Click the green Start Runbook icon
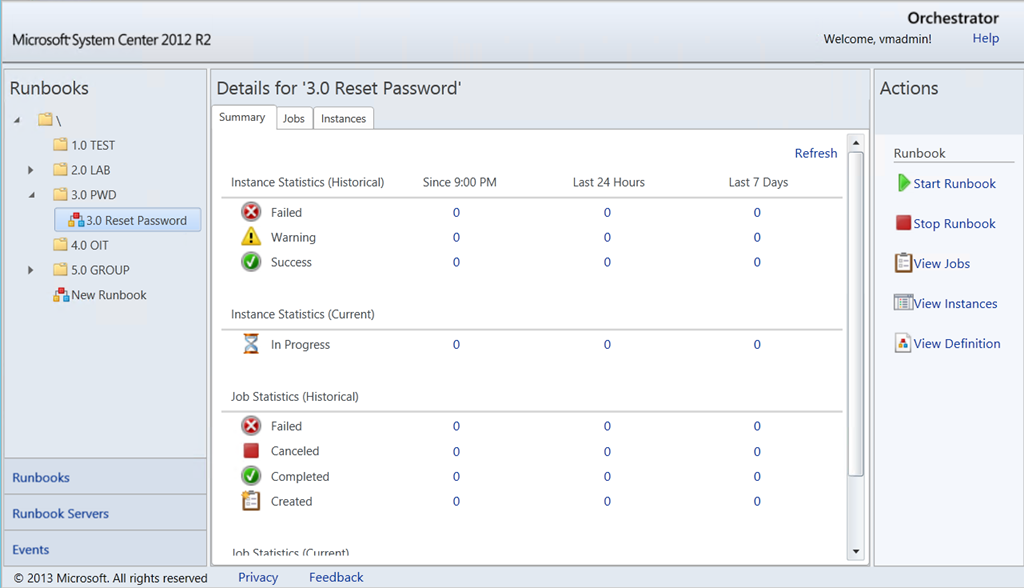The height and width of the screenshot is (588, 1024). [903, 183]
